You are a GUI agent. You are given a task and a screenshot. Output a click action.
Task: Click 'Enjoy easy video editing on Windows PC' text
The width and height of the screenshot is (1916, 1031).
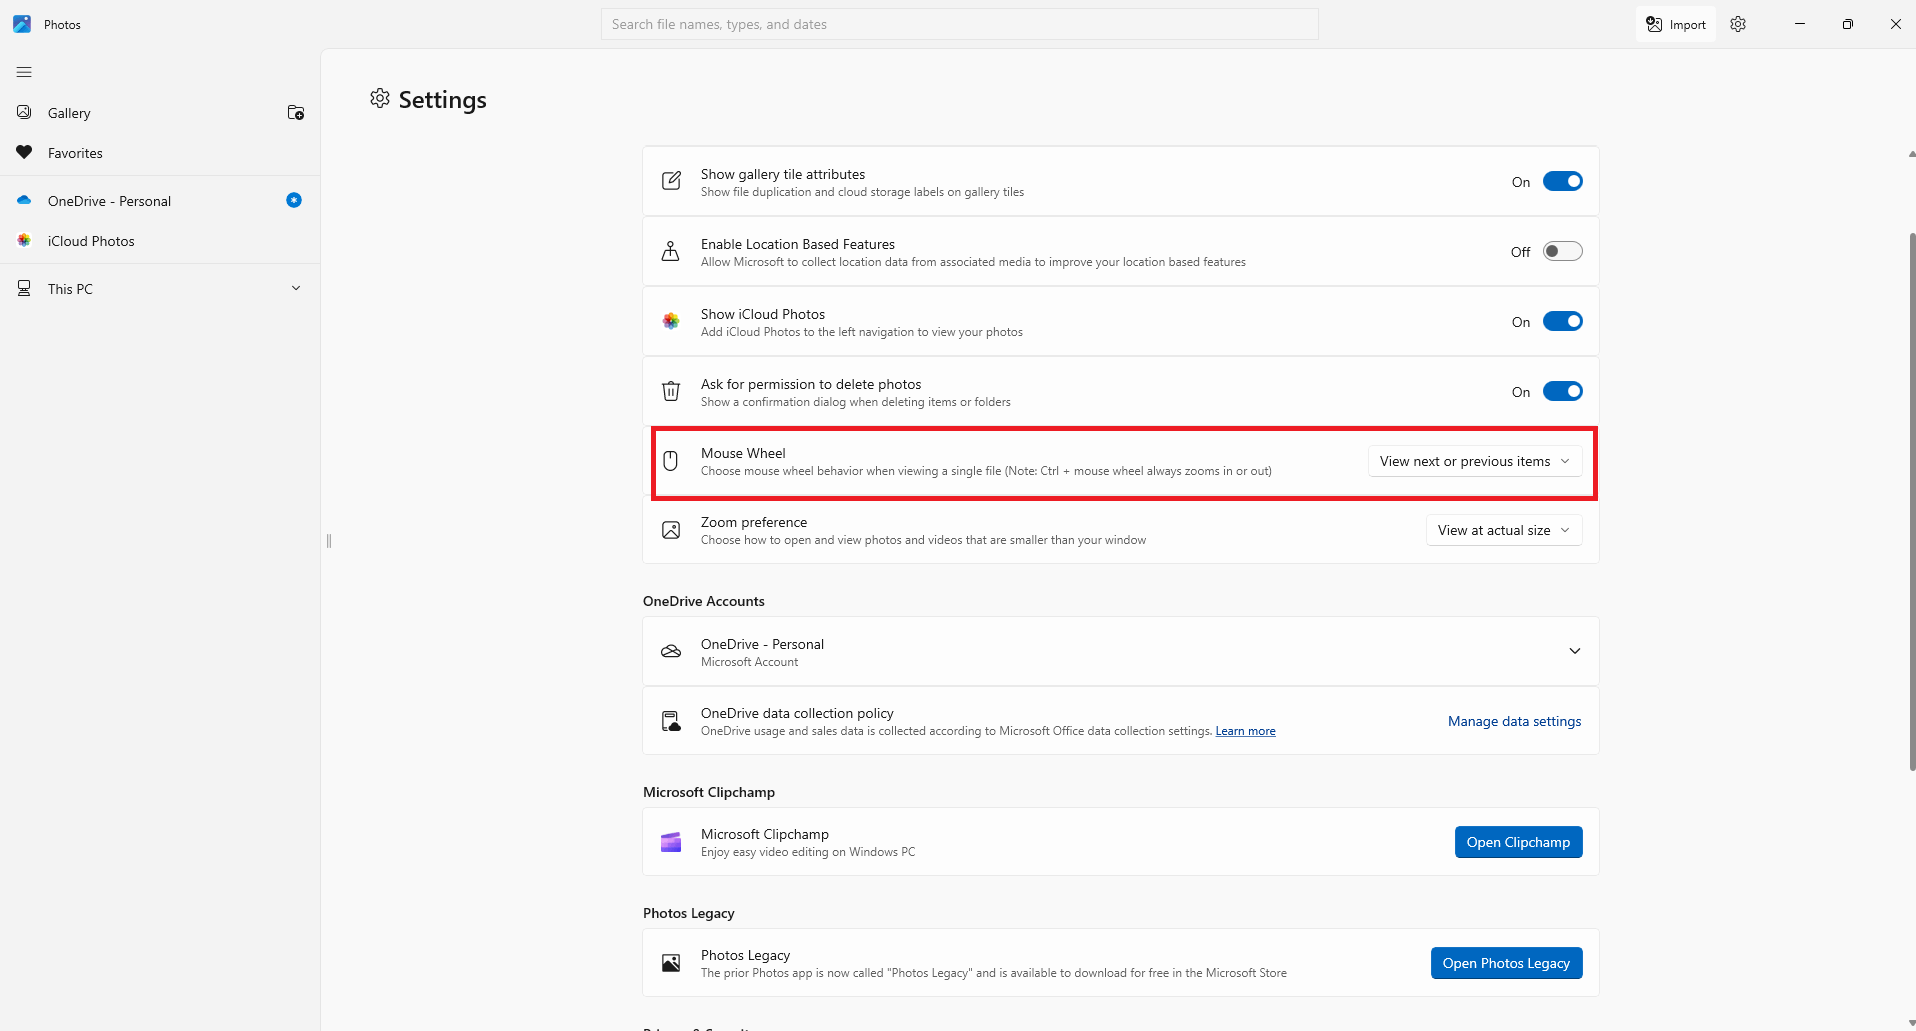(x=808, y=852)
